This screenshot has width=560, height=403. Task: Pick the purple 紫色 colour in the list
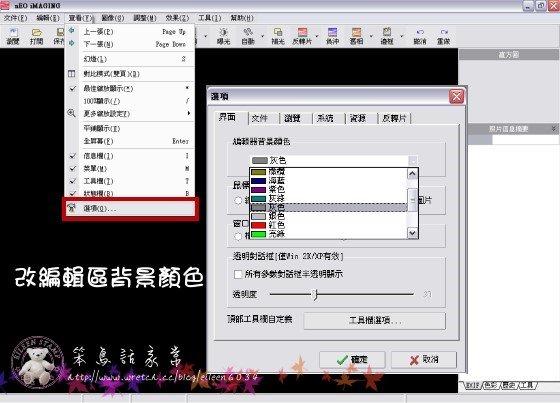329,189
